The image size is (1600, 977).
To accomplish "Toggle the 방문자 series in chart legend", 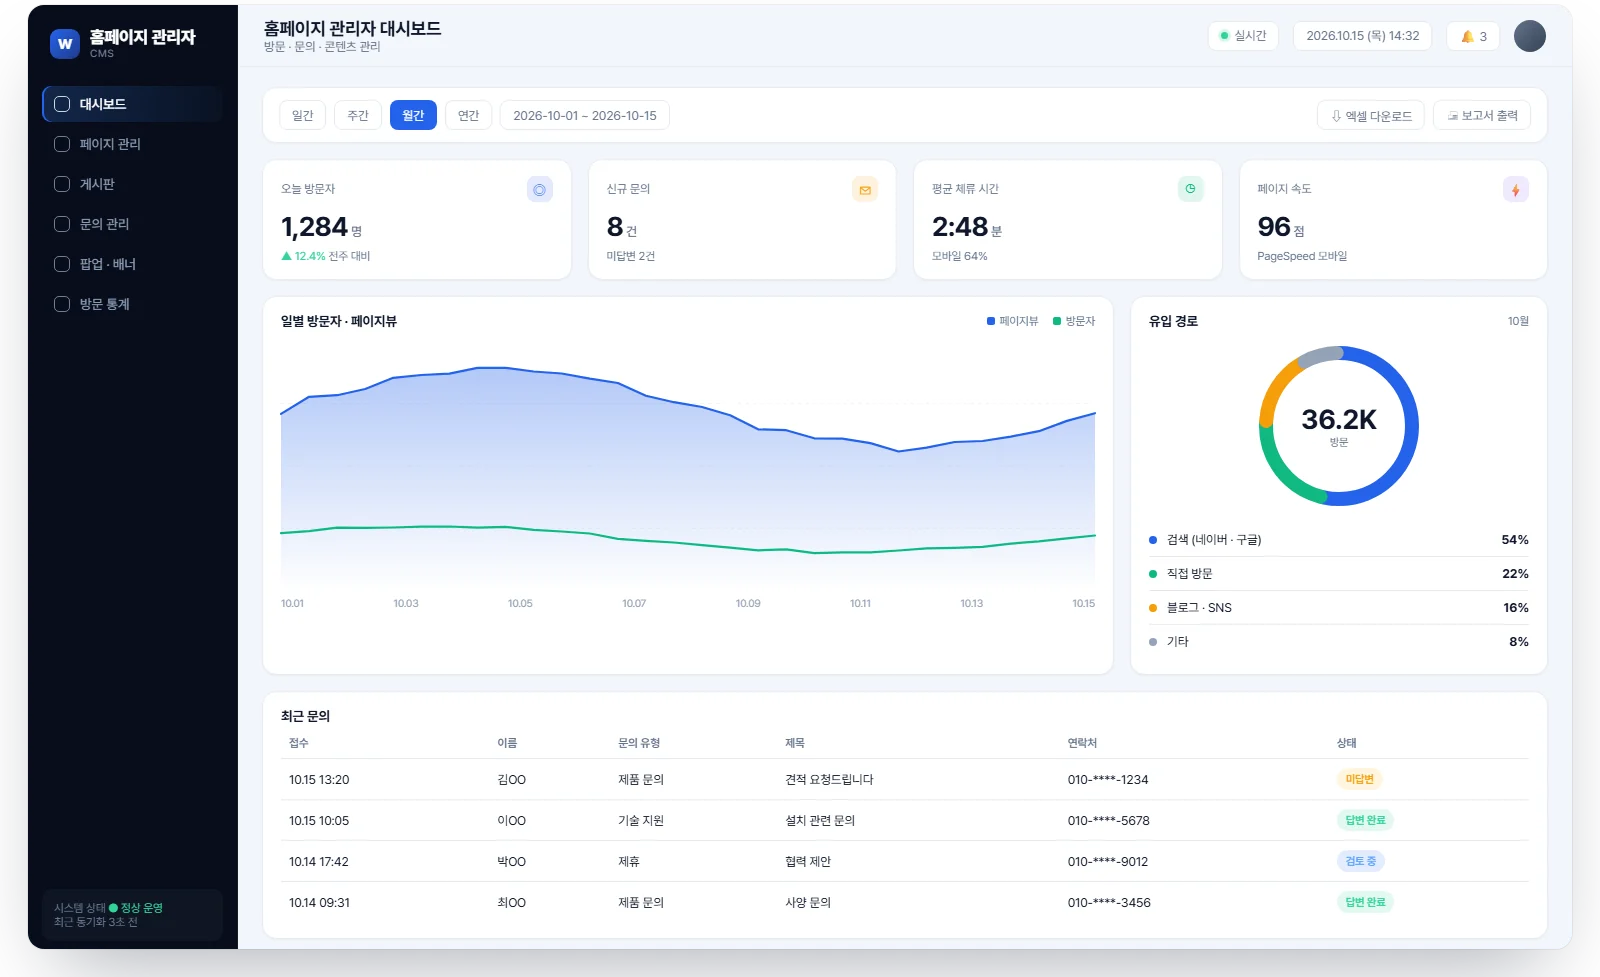I will coord(1074,321).
